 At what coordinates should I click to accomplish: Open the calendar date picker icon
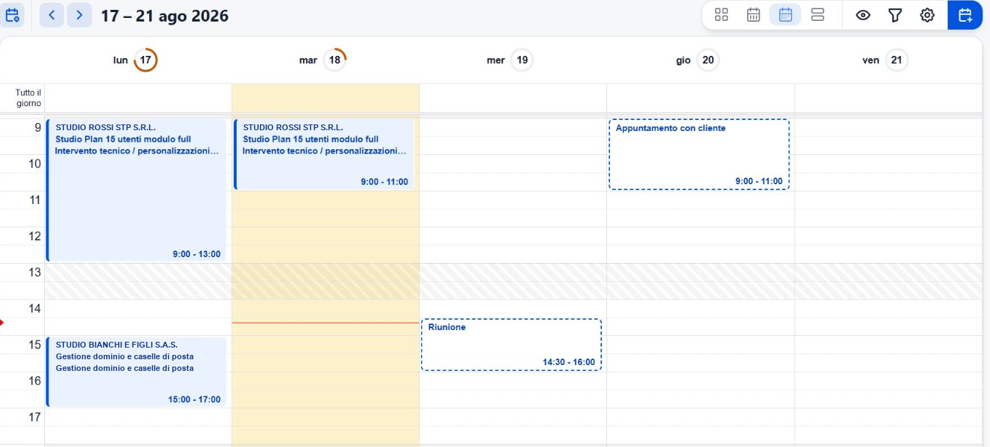coord(12,15)
